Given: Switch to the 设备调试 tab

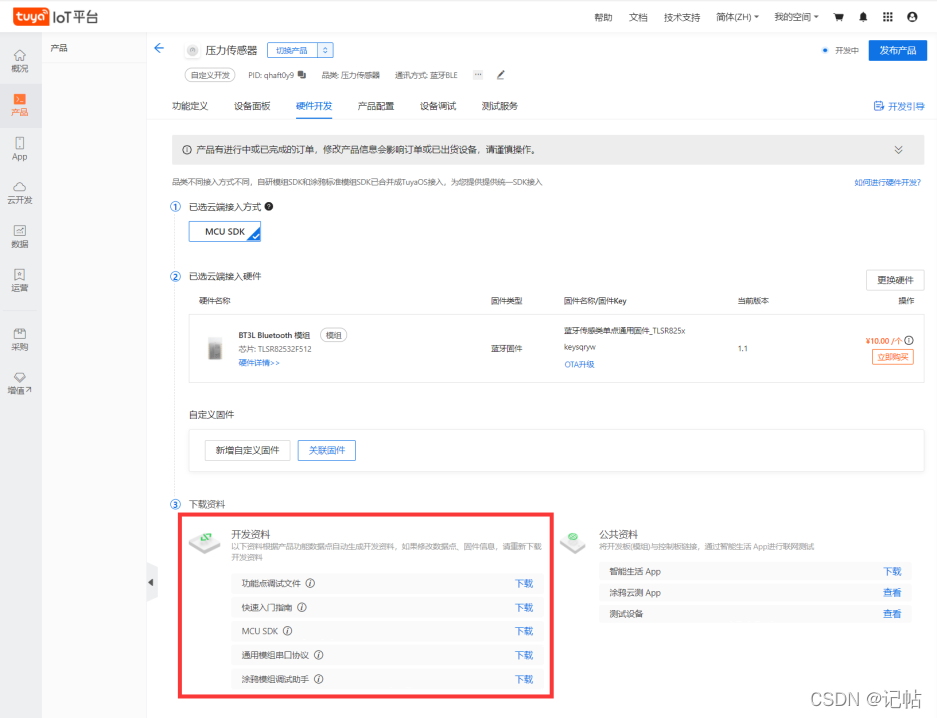Looking at the screenshot, I should (x=438, y=106).
